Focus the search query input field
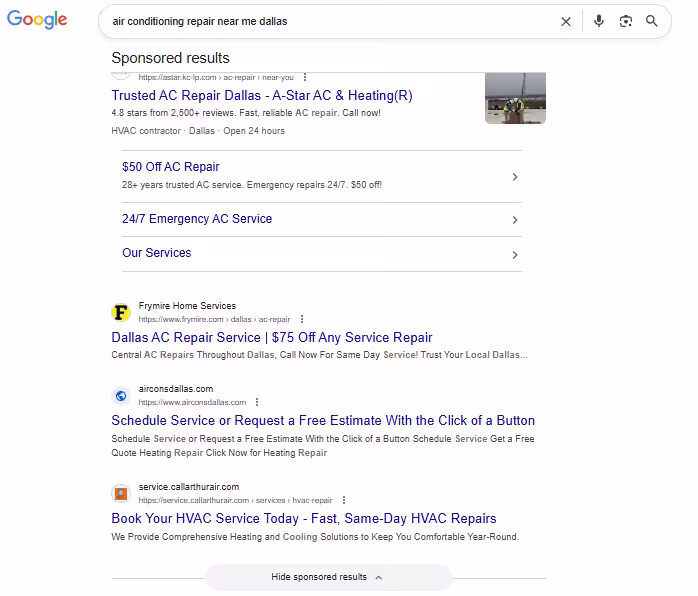The image size is (698, 596). [329, 21]
